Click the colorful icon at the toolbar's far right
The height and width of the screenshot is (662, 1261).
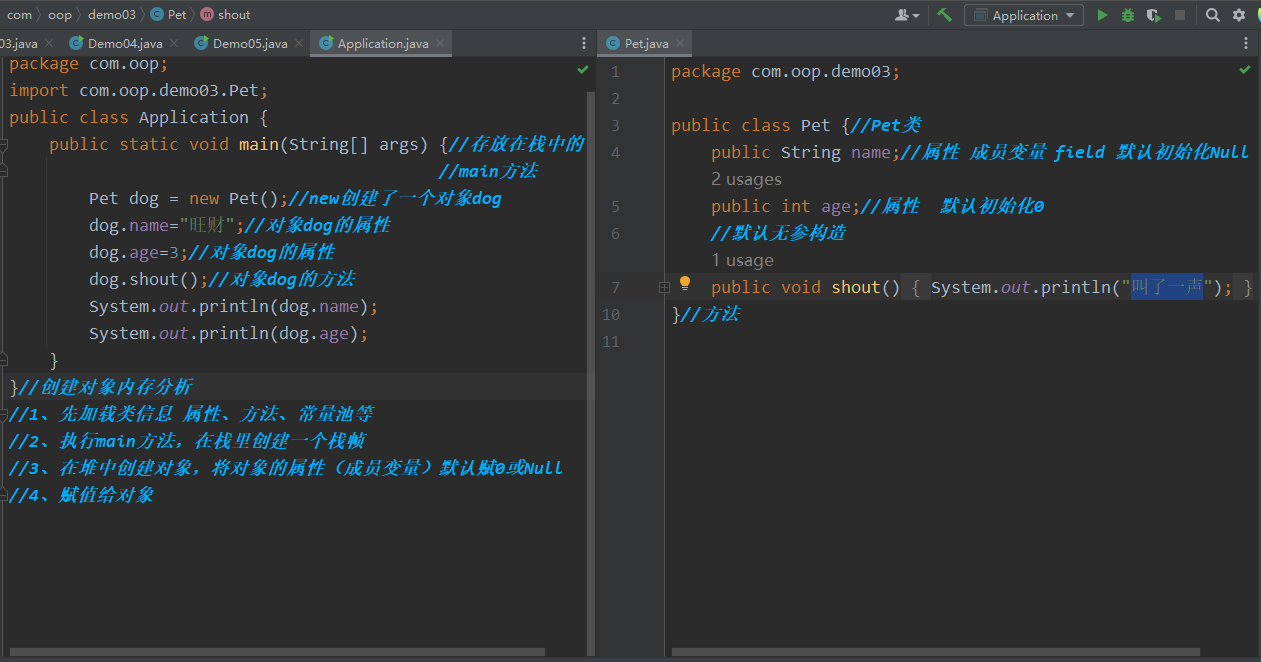[x=1257, y=15]
